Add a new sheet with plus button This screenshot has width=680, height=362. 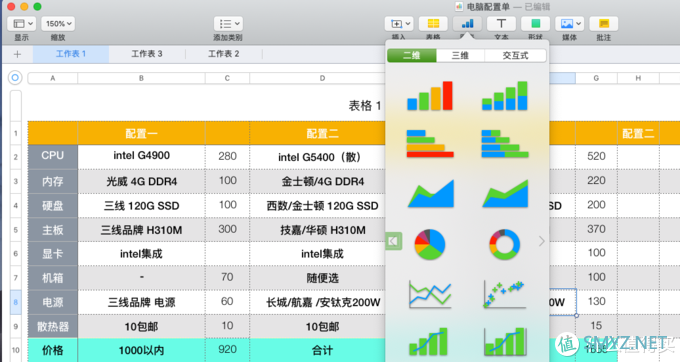17,54
